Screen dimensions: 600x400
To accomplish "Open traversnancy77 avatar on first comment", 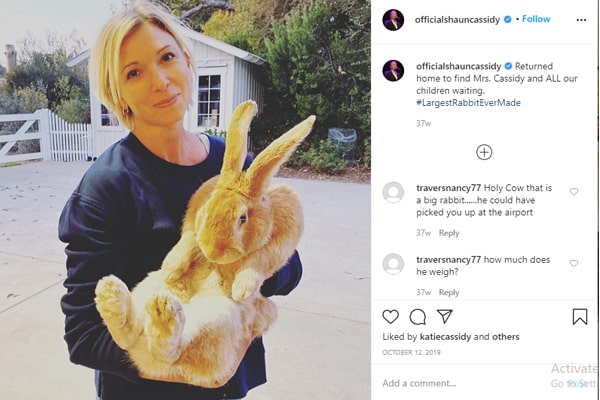I will pyautogui.click(x=393, y=192).
